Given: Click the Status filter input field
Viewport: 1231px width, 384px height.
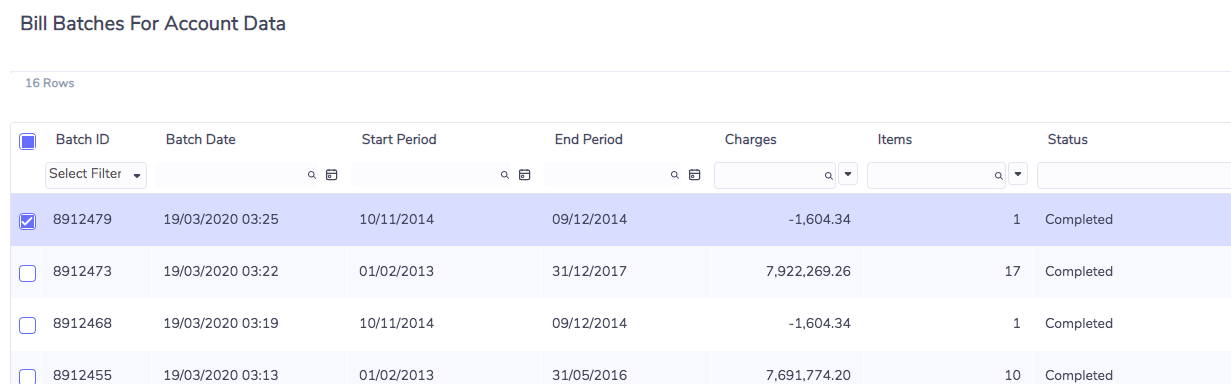Looking at the screenshot, I should point(1134,175).
